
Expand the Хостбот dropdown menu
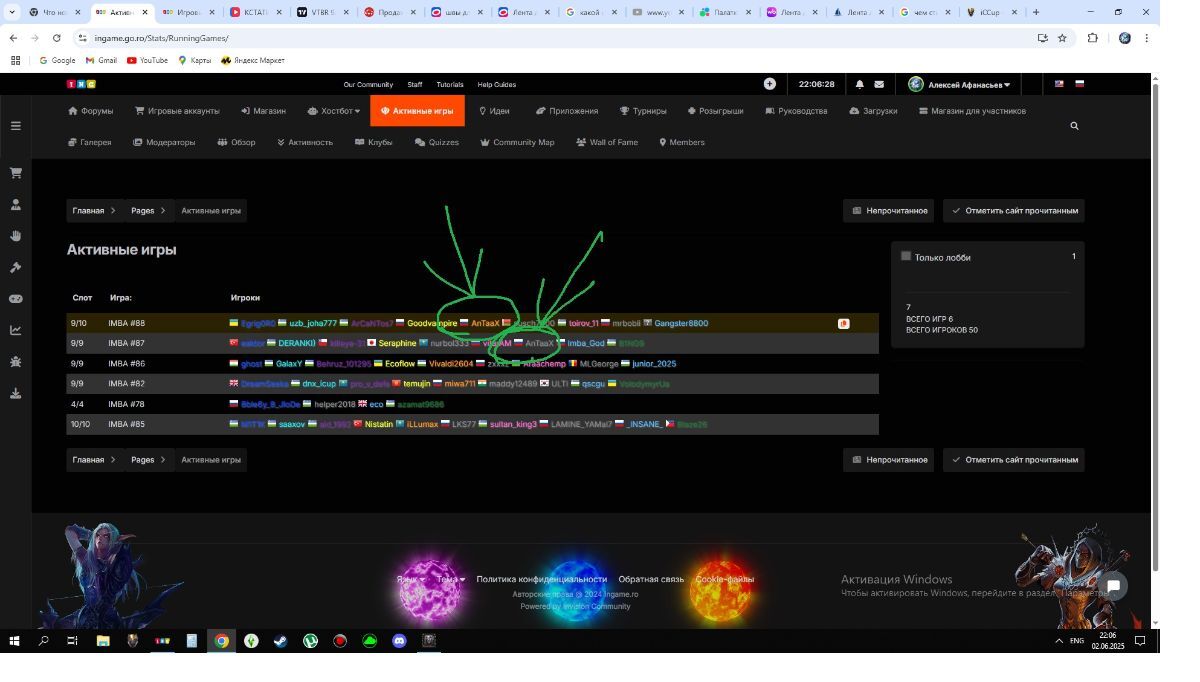pyautogui.click(x=334, y=111)
